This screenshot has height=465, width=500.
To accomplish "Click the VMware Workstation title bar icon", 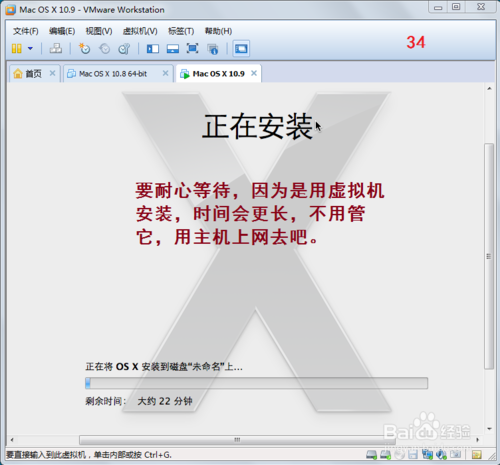I will tap(10, 10).
